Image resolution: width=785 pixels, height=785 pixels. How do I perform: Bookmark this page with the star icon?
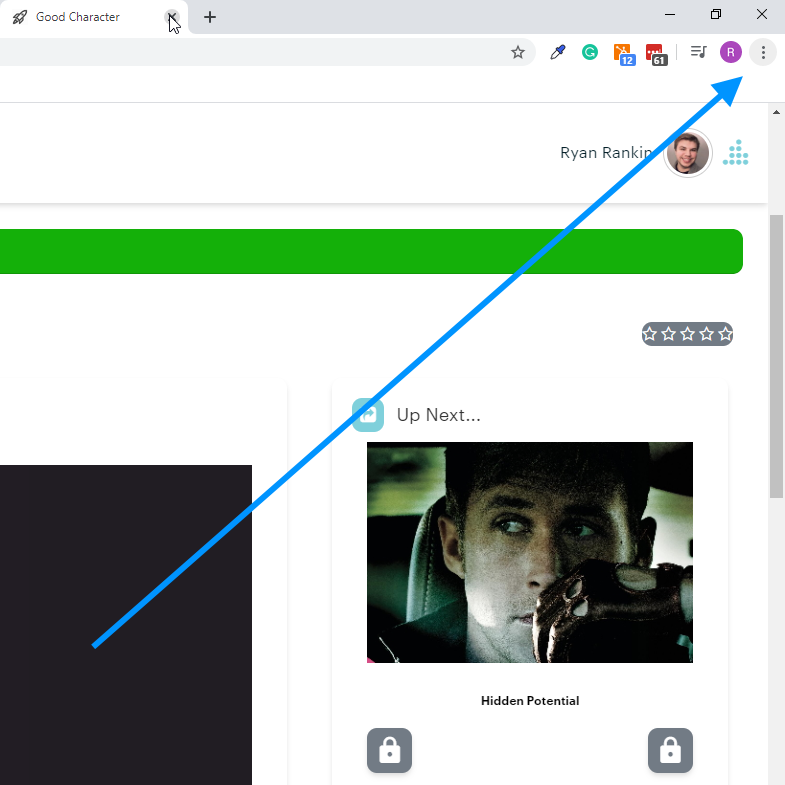(x=518, y=52)
